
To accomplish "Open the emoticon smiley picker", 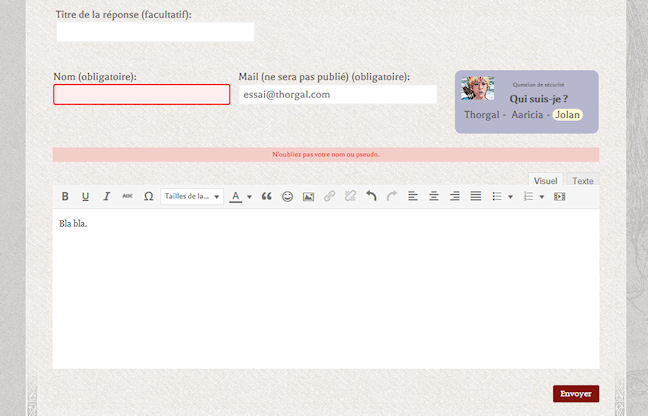I will (288, 197).
